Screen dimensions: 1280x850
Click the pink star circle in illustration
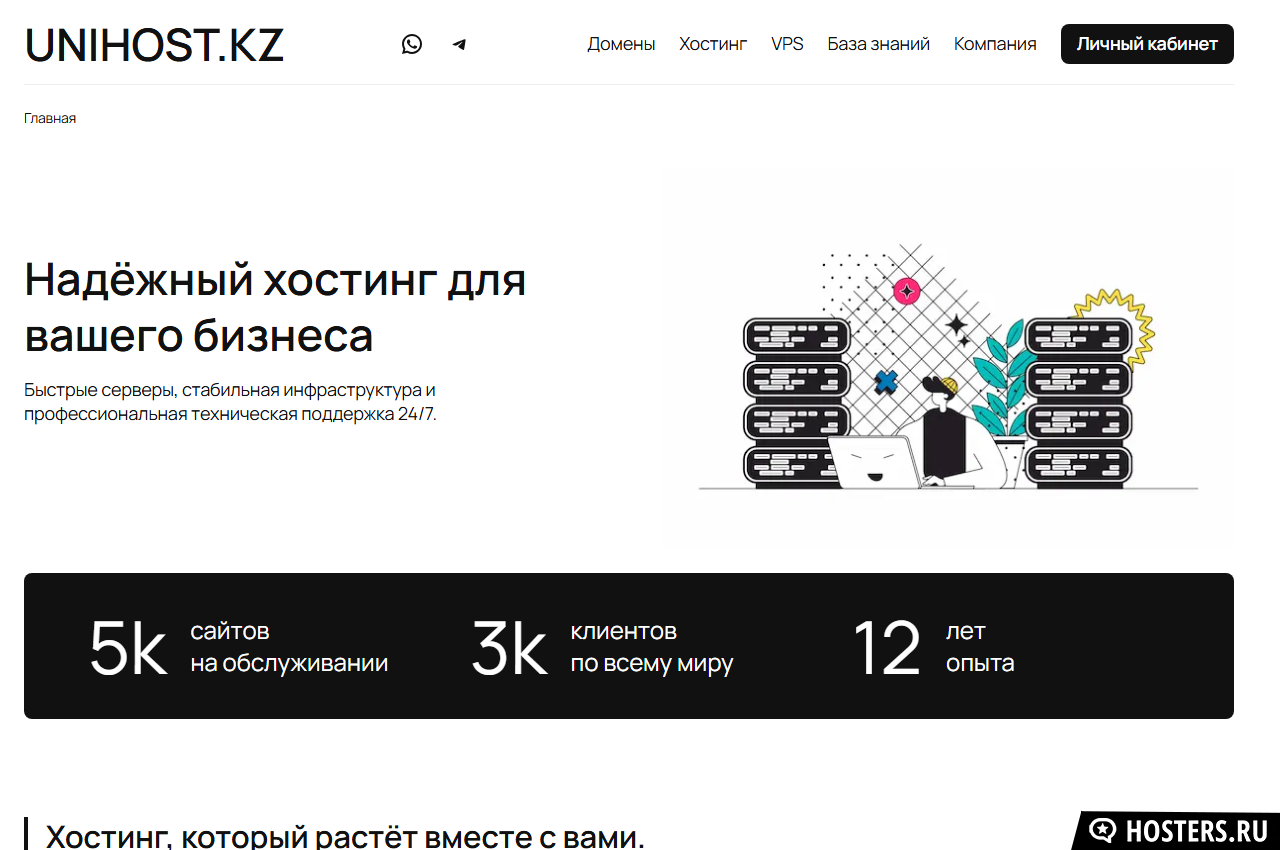pyautogui.click(x=906, y=291)
